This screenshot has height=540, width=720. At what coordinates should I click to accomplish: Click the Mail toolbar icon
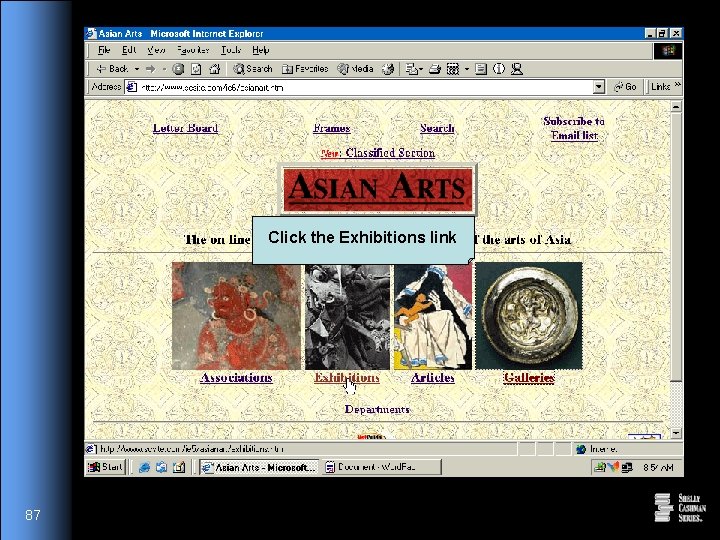pos(411,69)
